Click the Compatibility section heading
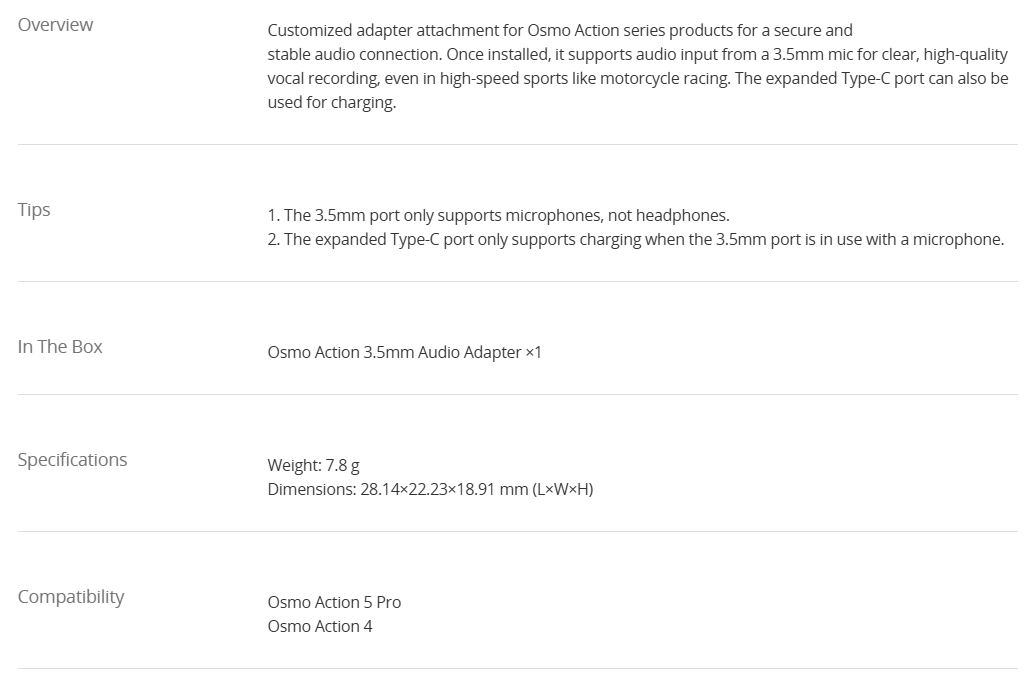The image size is (1030, 691). pos(71,597)
